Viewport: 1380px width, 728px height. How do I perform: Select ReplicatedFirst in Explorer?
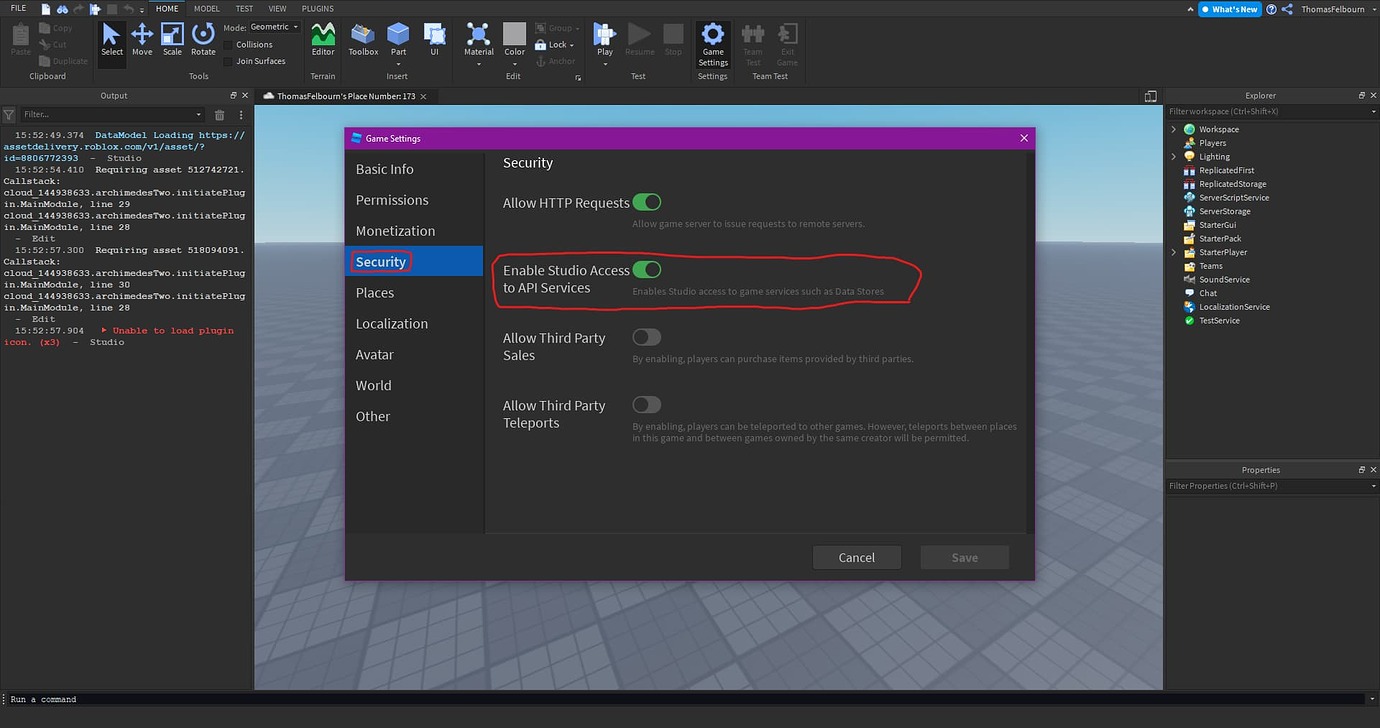point(1226,170)
